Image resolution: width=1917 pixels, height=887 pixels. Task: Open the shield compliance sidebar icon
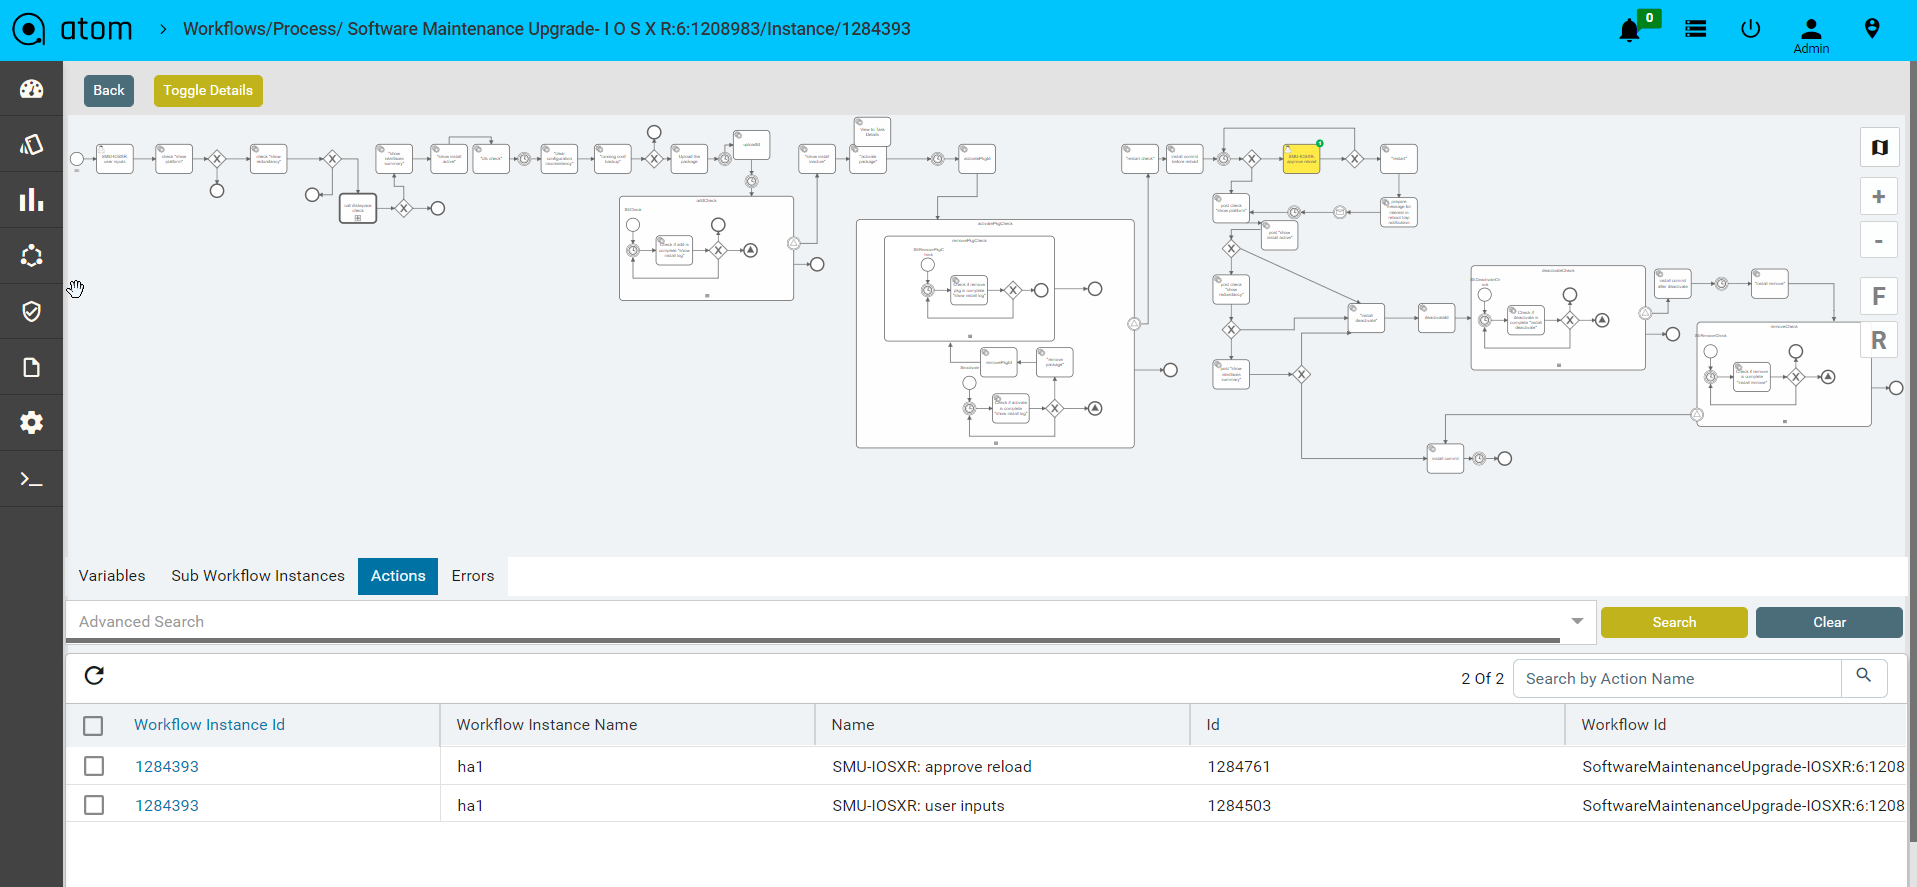31,311
